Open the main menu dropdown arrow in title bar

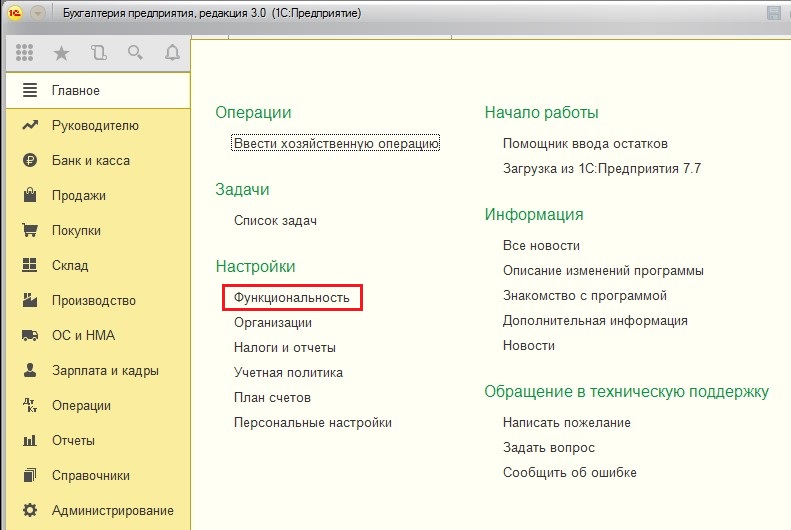(38, 13)
